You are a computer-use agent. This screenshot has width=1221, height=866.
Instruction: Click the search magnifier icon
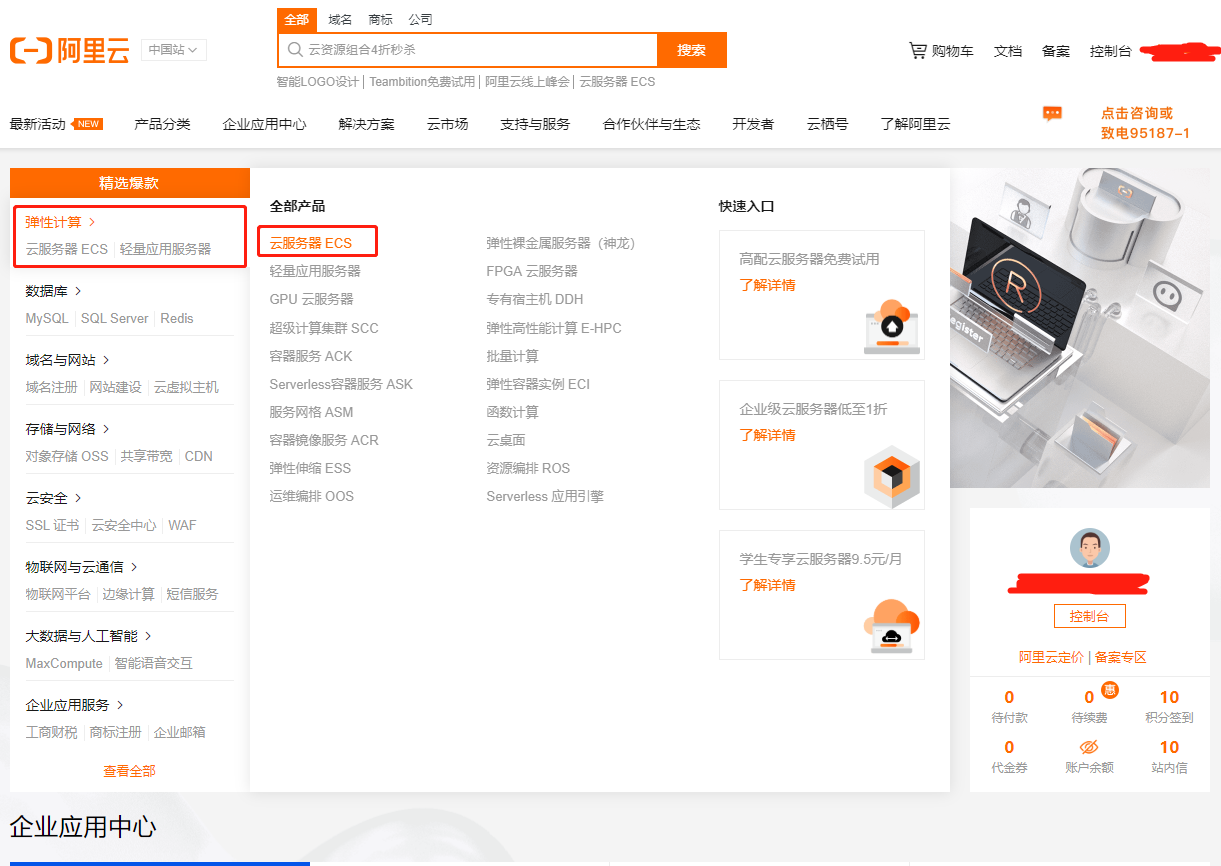(295, 50)
